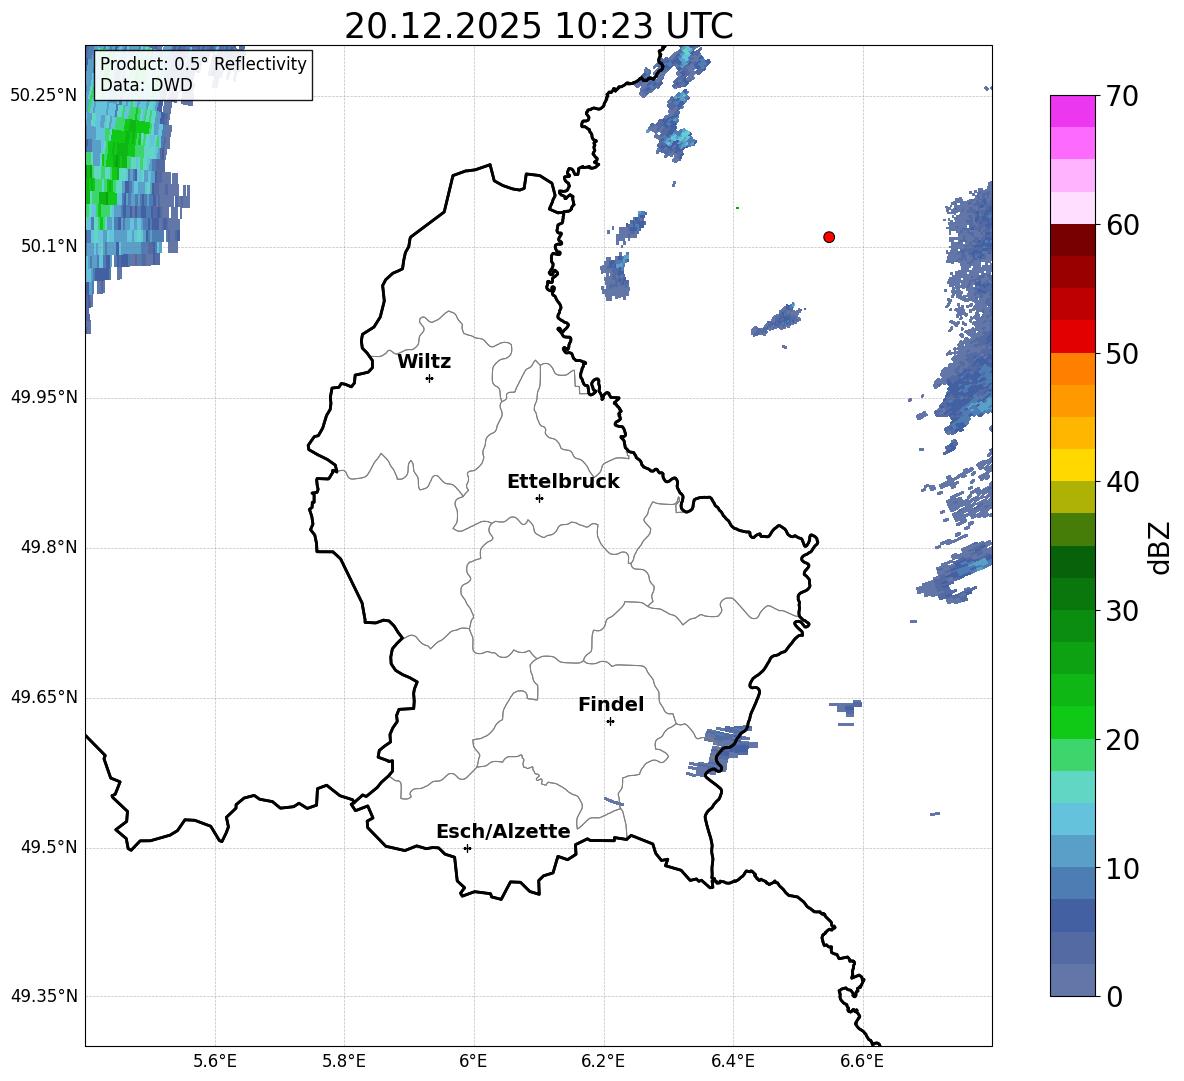The image size is (1184, 1081).
Task: Click the Esch/Alzette station cross marker
Action: click(x=467, y=848)
